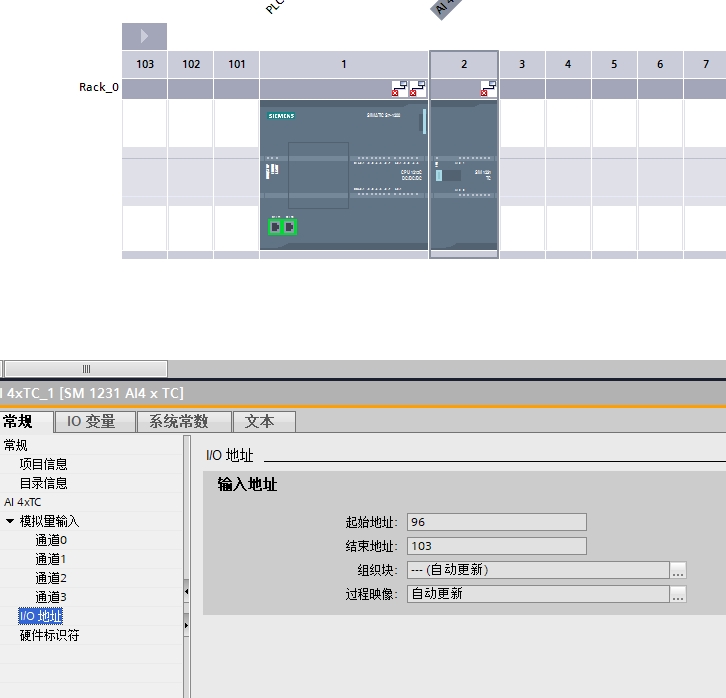
Task: Select the SM 1231 TC module in slot 2
Action: click(x=463, y=175)
